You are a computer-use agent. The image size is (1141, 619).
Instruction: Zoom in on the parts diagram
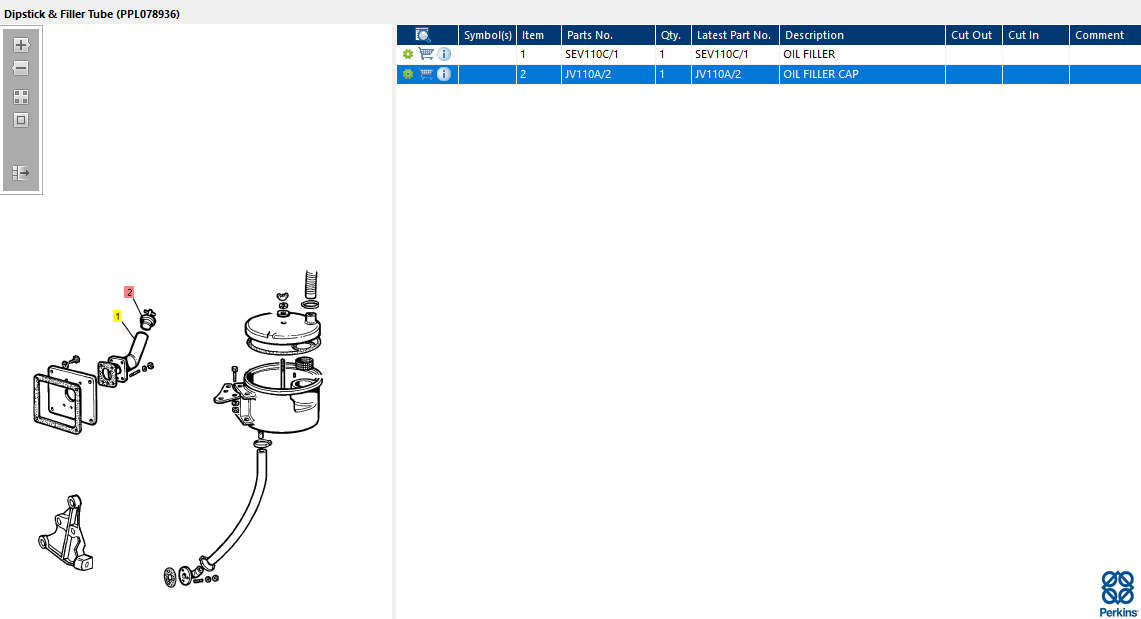[x=21, y=45]
